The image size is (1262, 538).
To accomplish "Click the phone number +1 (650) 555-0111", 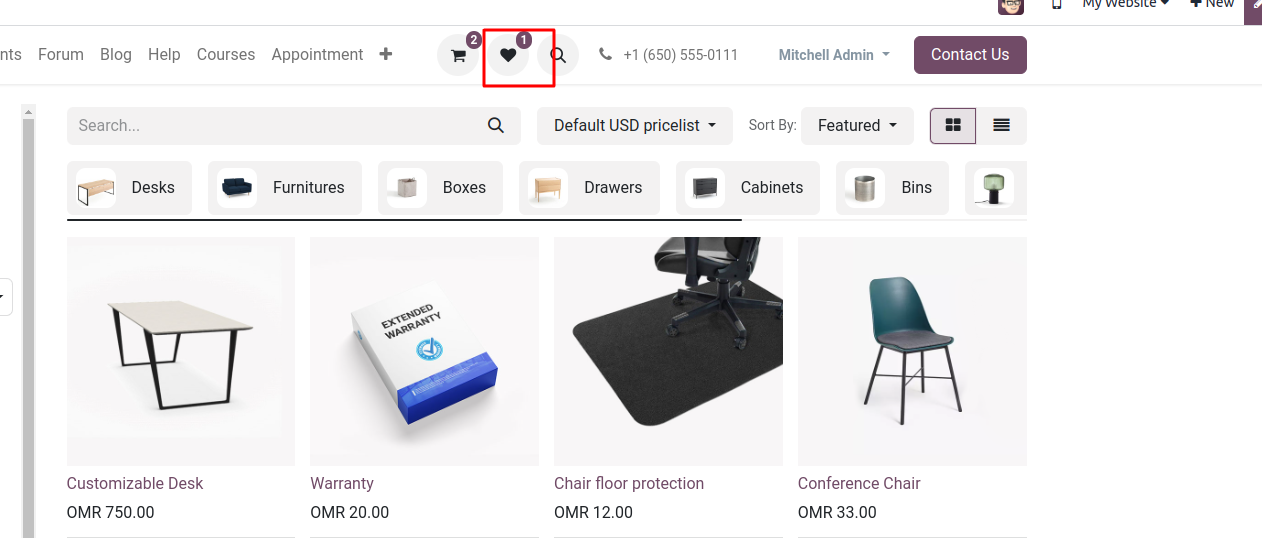I will tap(680, 55).
